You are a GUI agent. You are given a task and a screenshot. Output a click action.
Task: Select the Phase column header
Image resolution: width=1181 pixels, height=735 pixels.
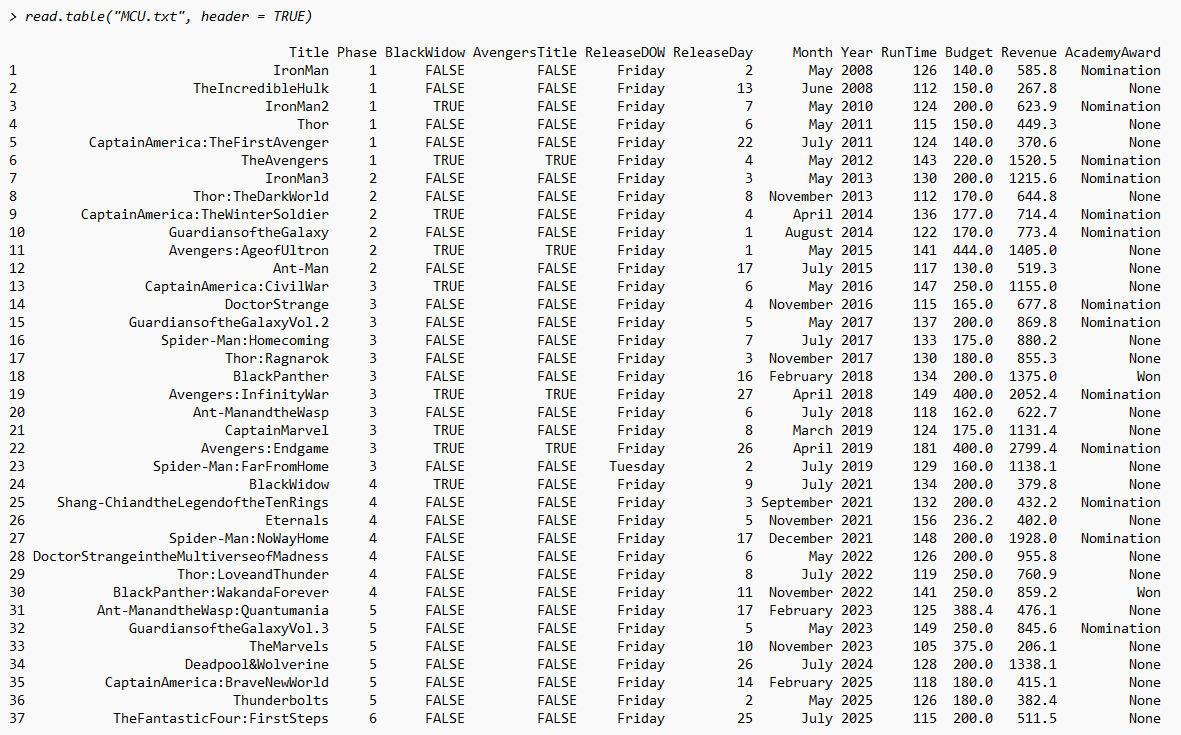pyautogui.click(x=357, y=52)
